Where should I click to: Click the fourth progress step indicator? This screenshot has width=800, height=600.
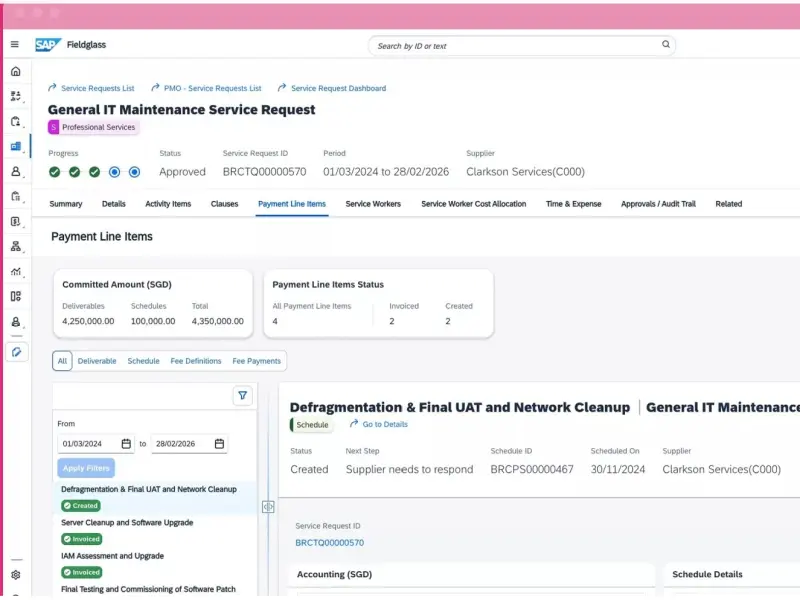tap(114, 172)
